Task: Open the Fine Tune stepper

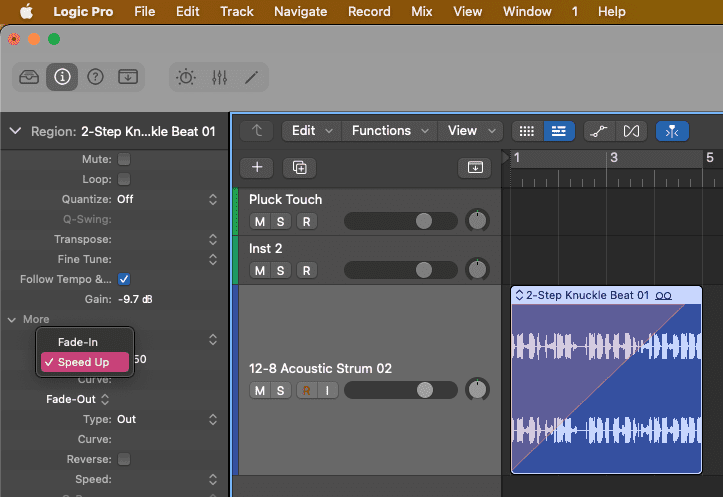Action: [x=213, y=259]
